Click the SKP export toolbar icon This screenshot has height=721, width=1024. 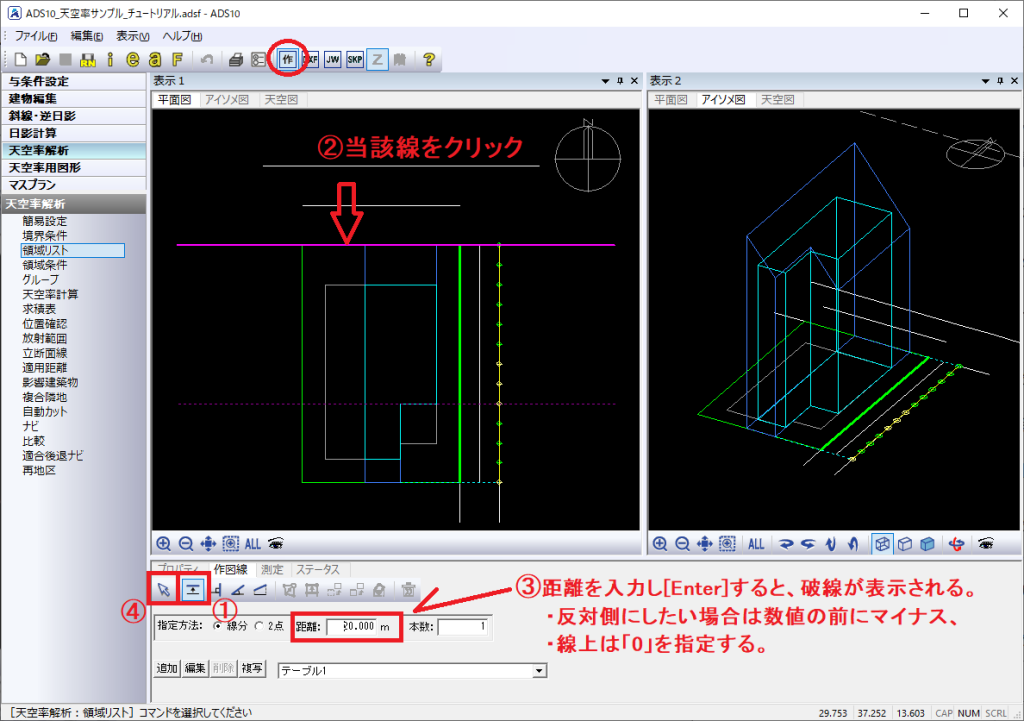(355, 60)
